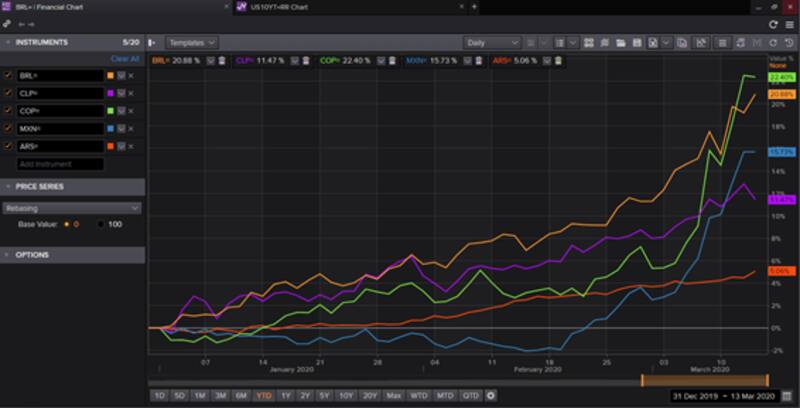The height and width of the screenshot is (408, 800).
Task: Remove MXN= instrument with its X icon
Action: pos(130,129)
